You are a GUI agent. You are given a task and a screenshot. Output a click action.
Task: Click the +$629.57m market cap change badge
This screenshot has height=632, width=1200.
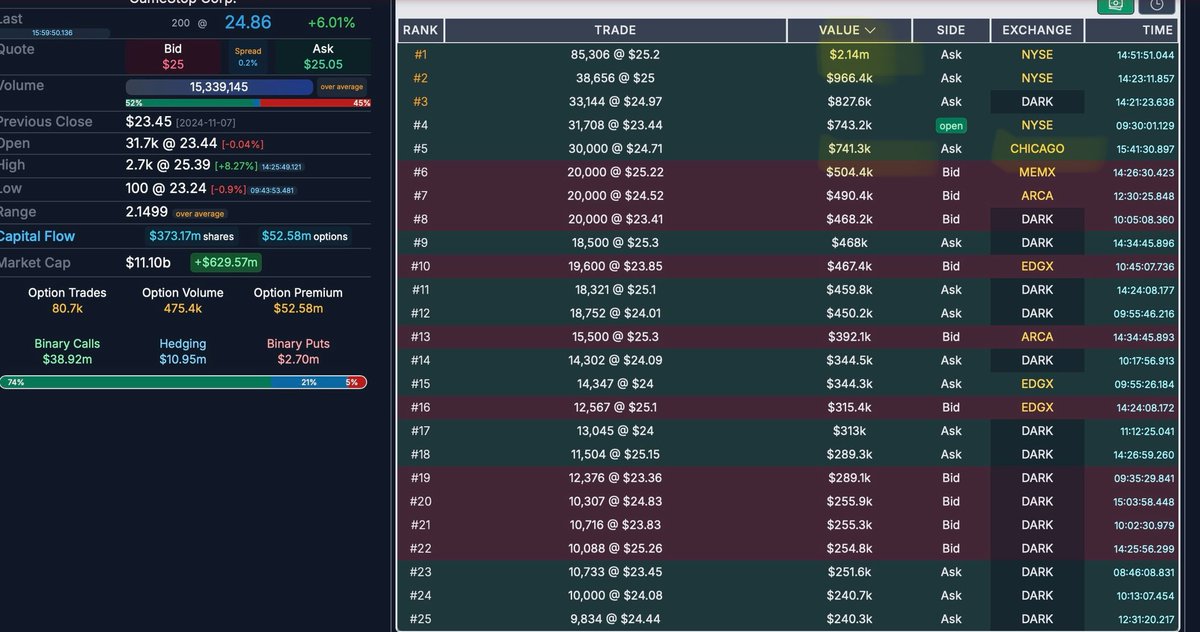point(226,262)
